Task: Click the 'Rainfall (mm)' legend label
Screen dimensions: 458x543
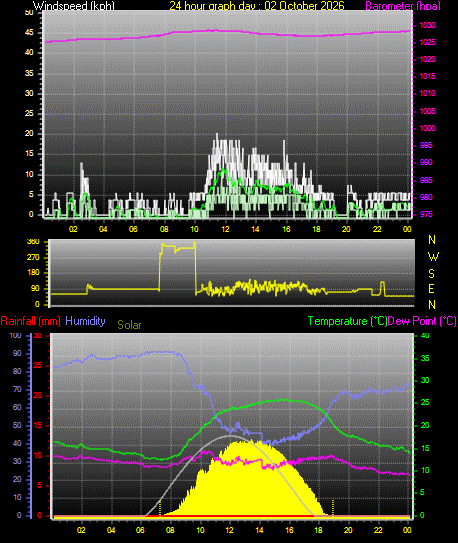Action: (30, 321)
